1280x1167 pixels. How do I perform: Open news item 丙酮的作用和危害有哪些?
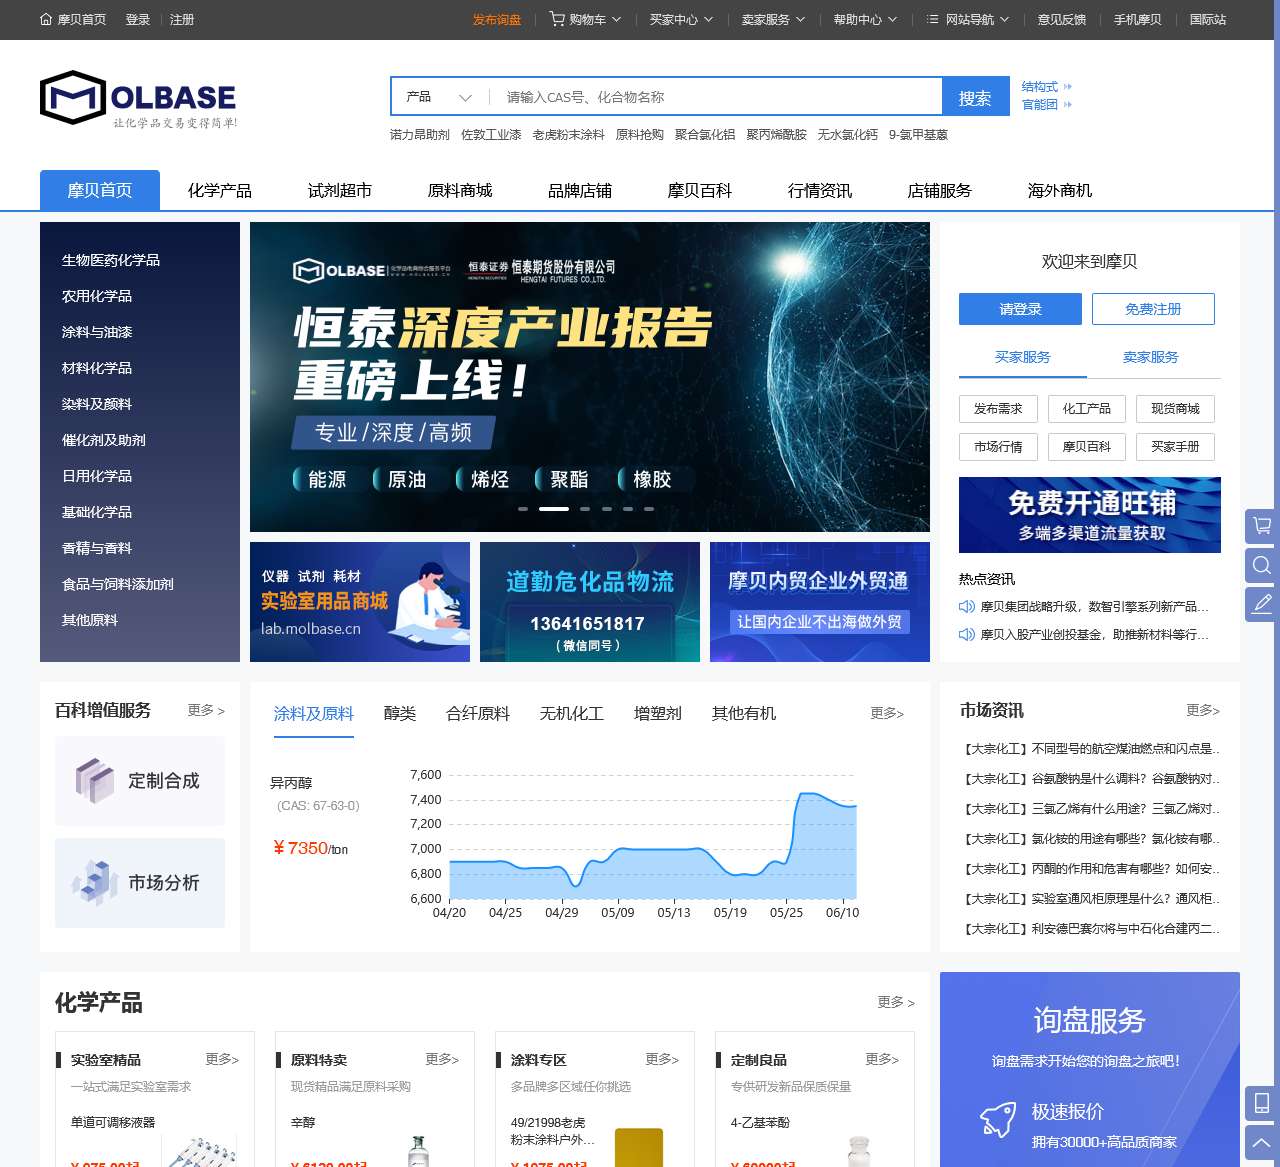click(x=1090, y=869)
